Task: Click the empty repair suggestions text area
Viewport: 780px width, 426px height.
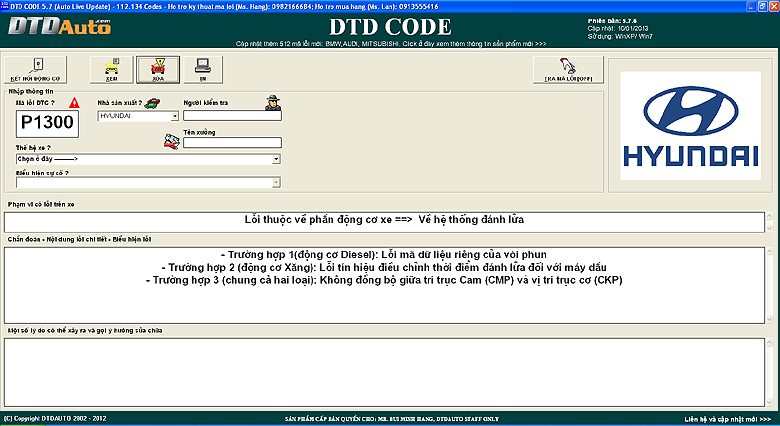Action: coord(384,372)
